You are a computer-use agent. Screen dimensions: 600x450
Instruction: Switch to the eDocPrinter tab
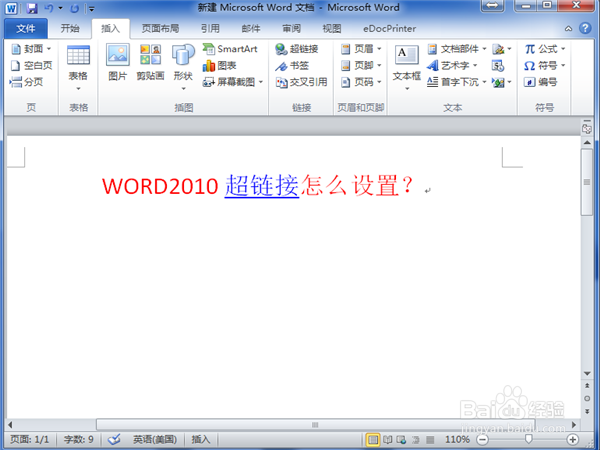(x=390, y=29)
